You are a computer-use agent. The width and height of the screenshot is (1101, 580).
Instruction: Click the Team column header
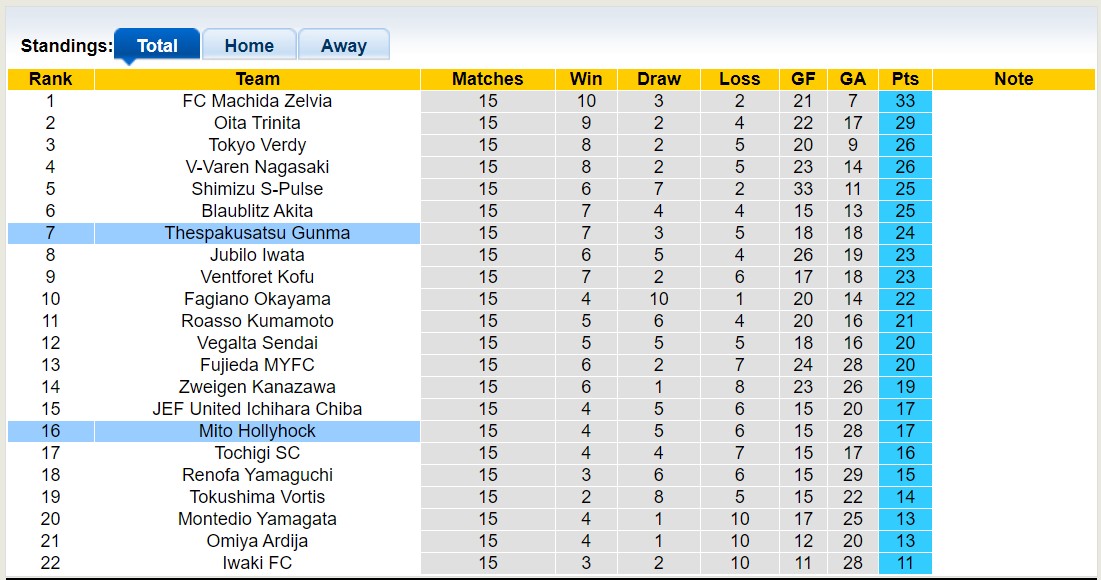click(257, 79)
